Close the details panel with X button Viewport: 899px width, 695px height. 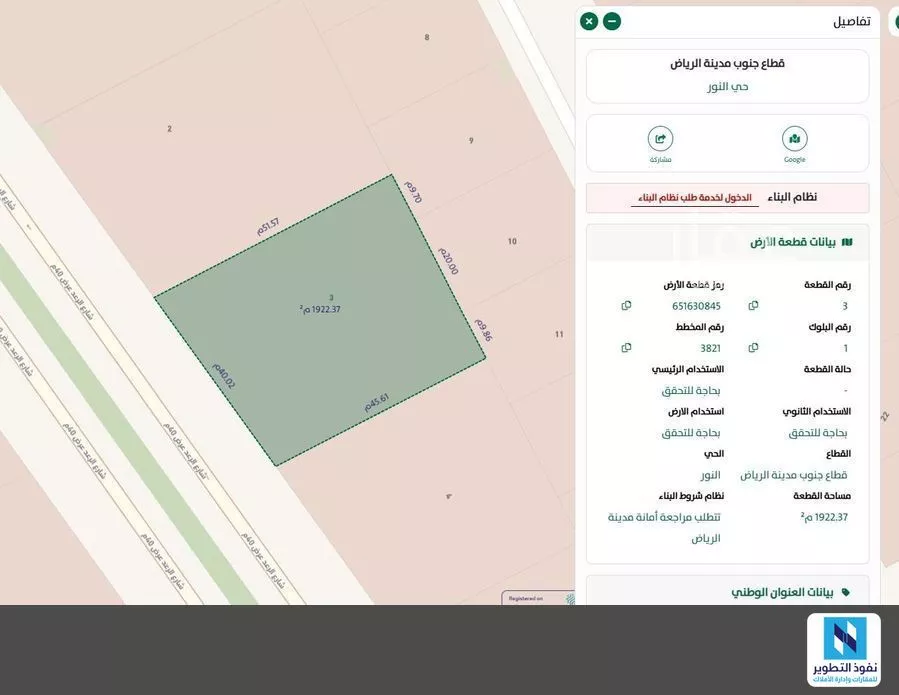coord(589,21)
